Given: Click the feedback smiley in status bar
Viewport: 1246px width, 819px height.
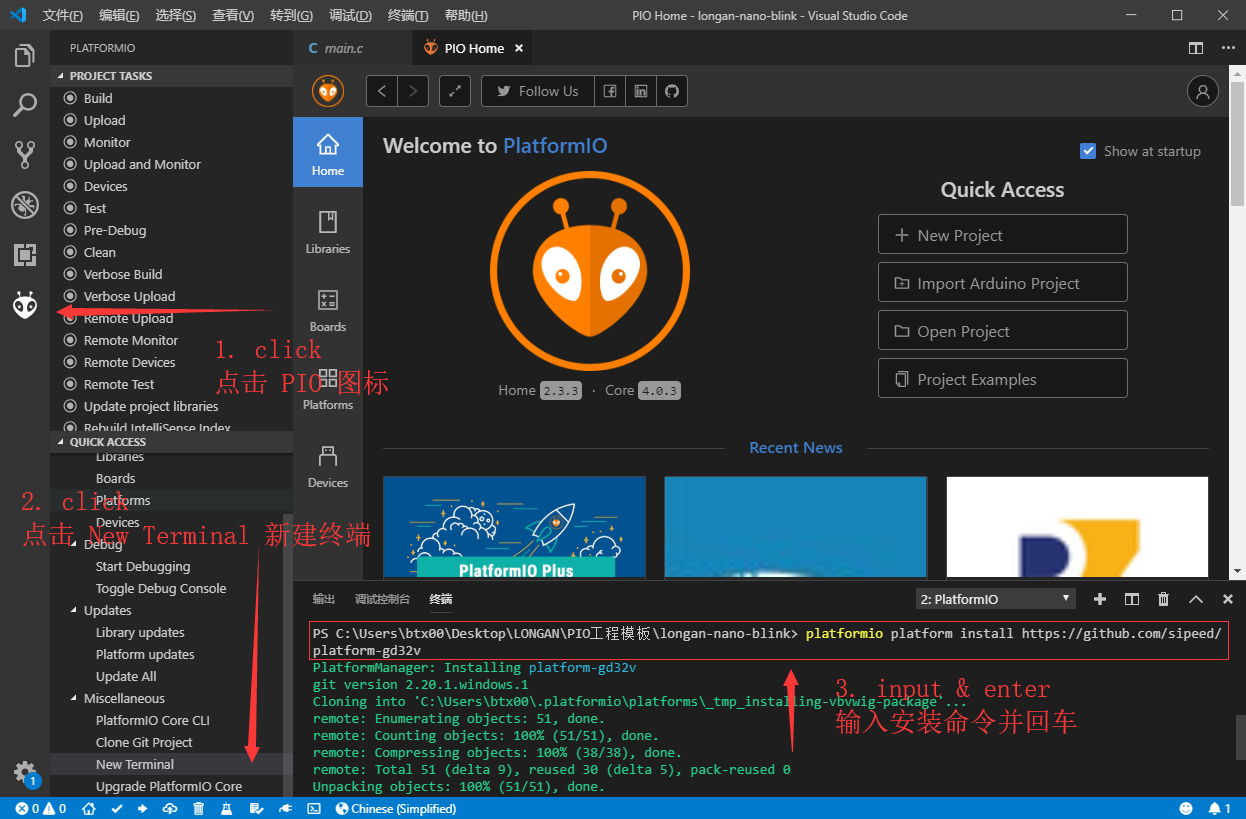Looking at the screenshot, I should click(x=1186, y=808).
